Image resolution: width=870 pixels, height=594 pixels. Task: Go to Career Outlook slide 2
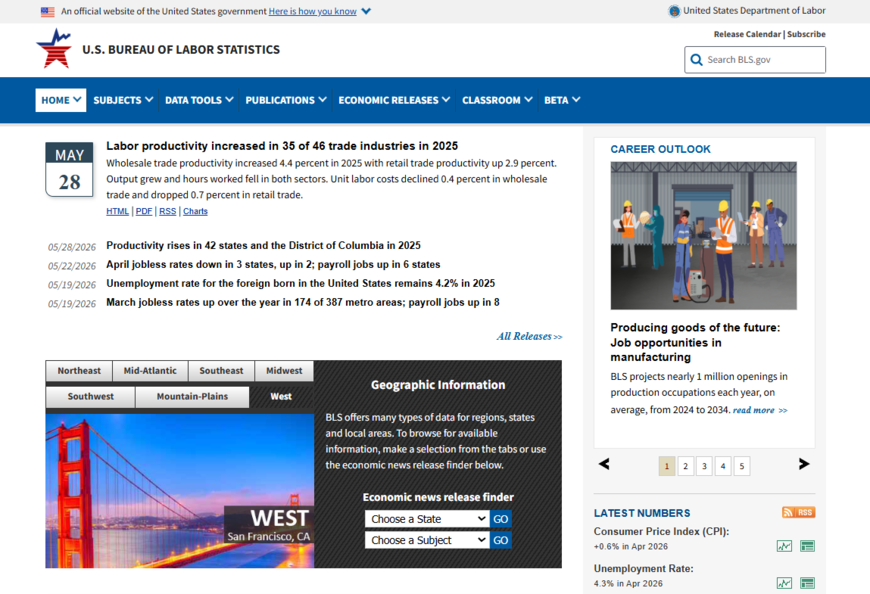click(686, 466)
